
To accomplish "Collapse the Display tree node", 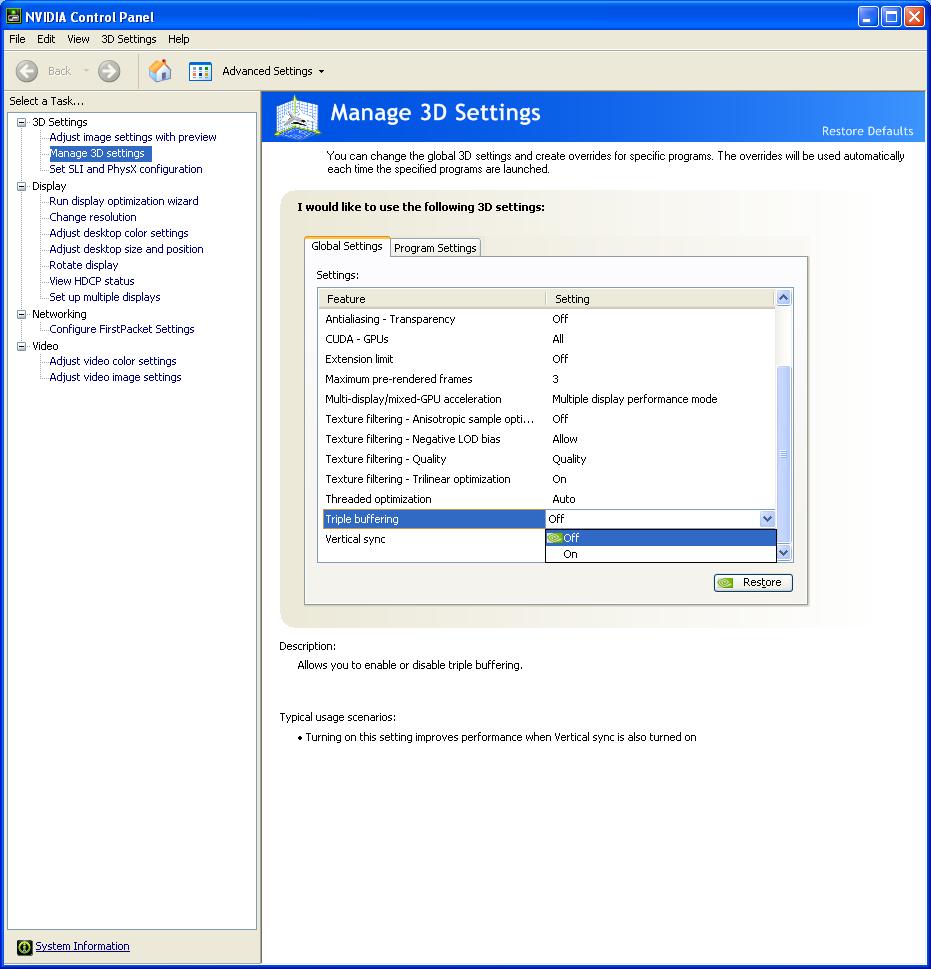I will [22, 186].
